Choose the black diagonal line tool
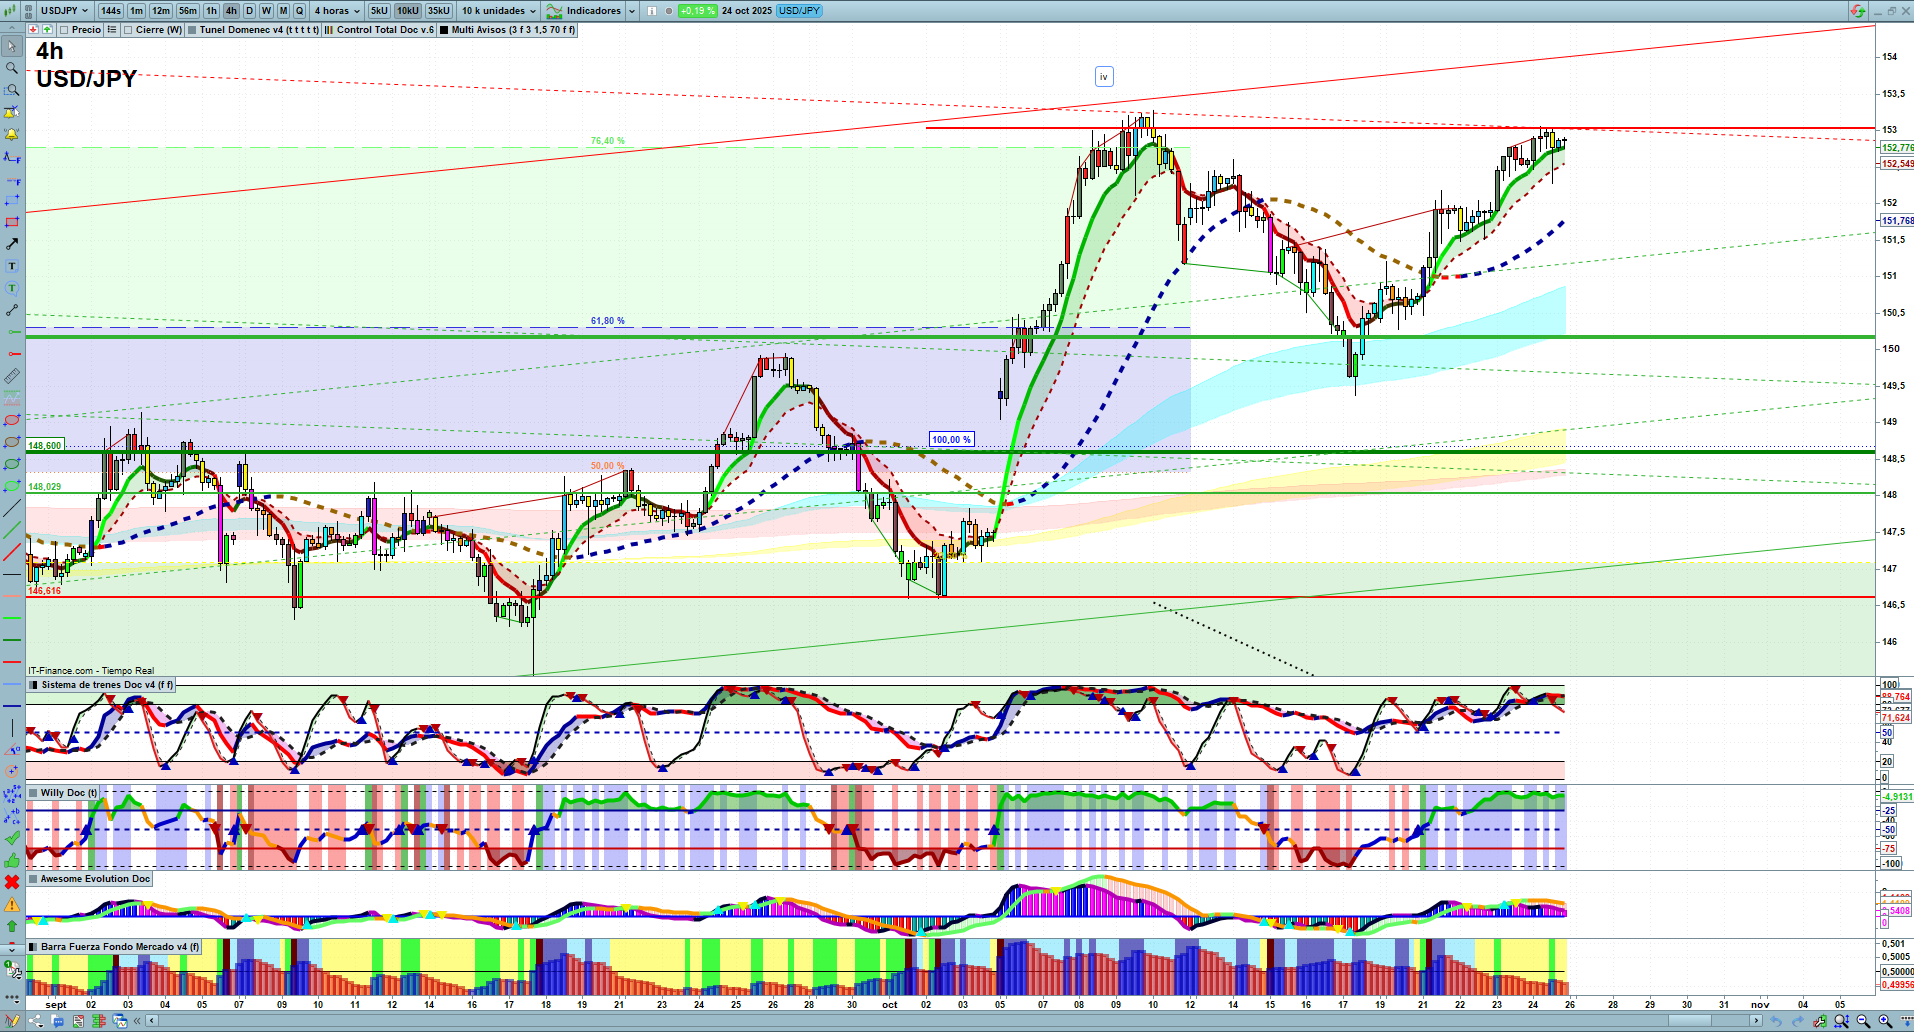Screen dimensions: 1914x1032 point(12,508)
